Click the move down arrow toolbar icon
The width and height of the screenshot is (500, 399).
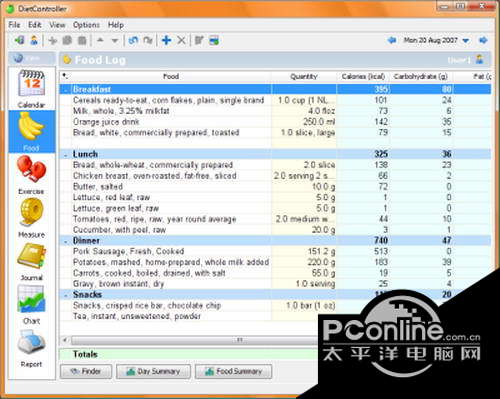point(115,41)
